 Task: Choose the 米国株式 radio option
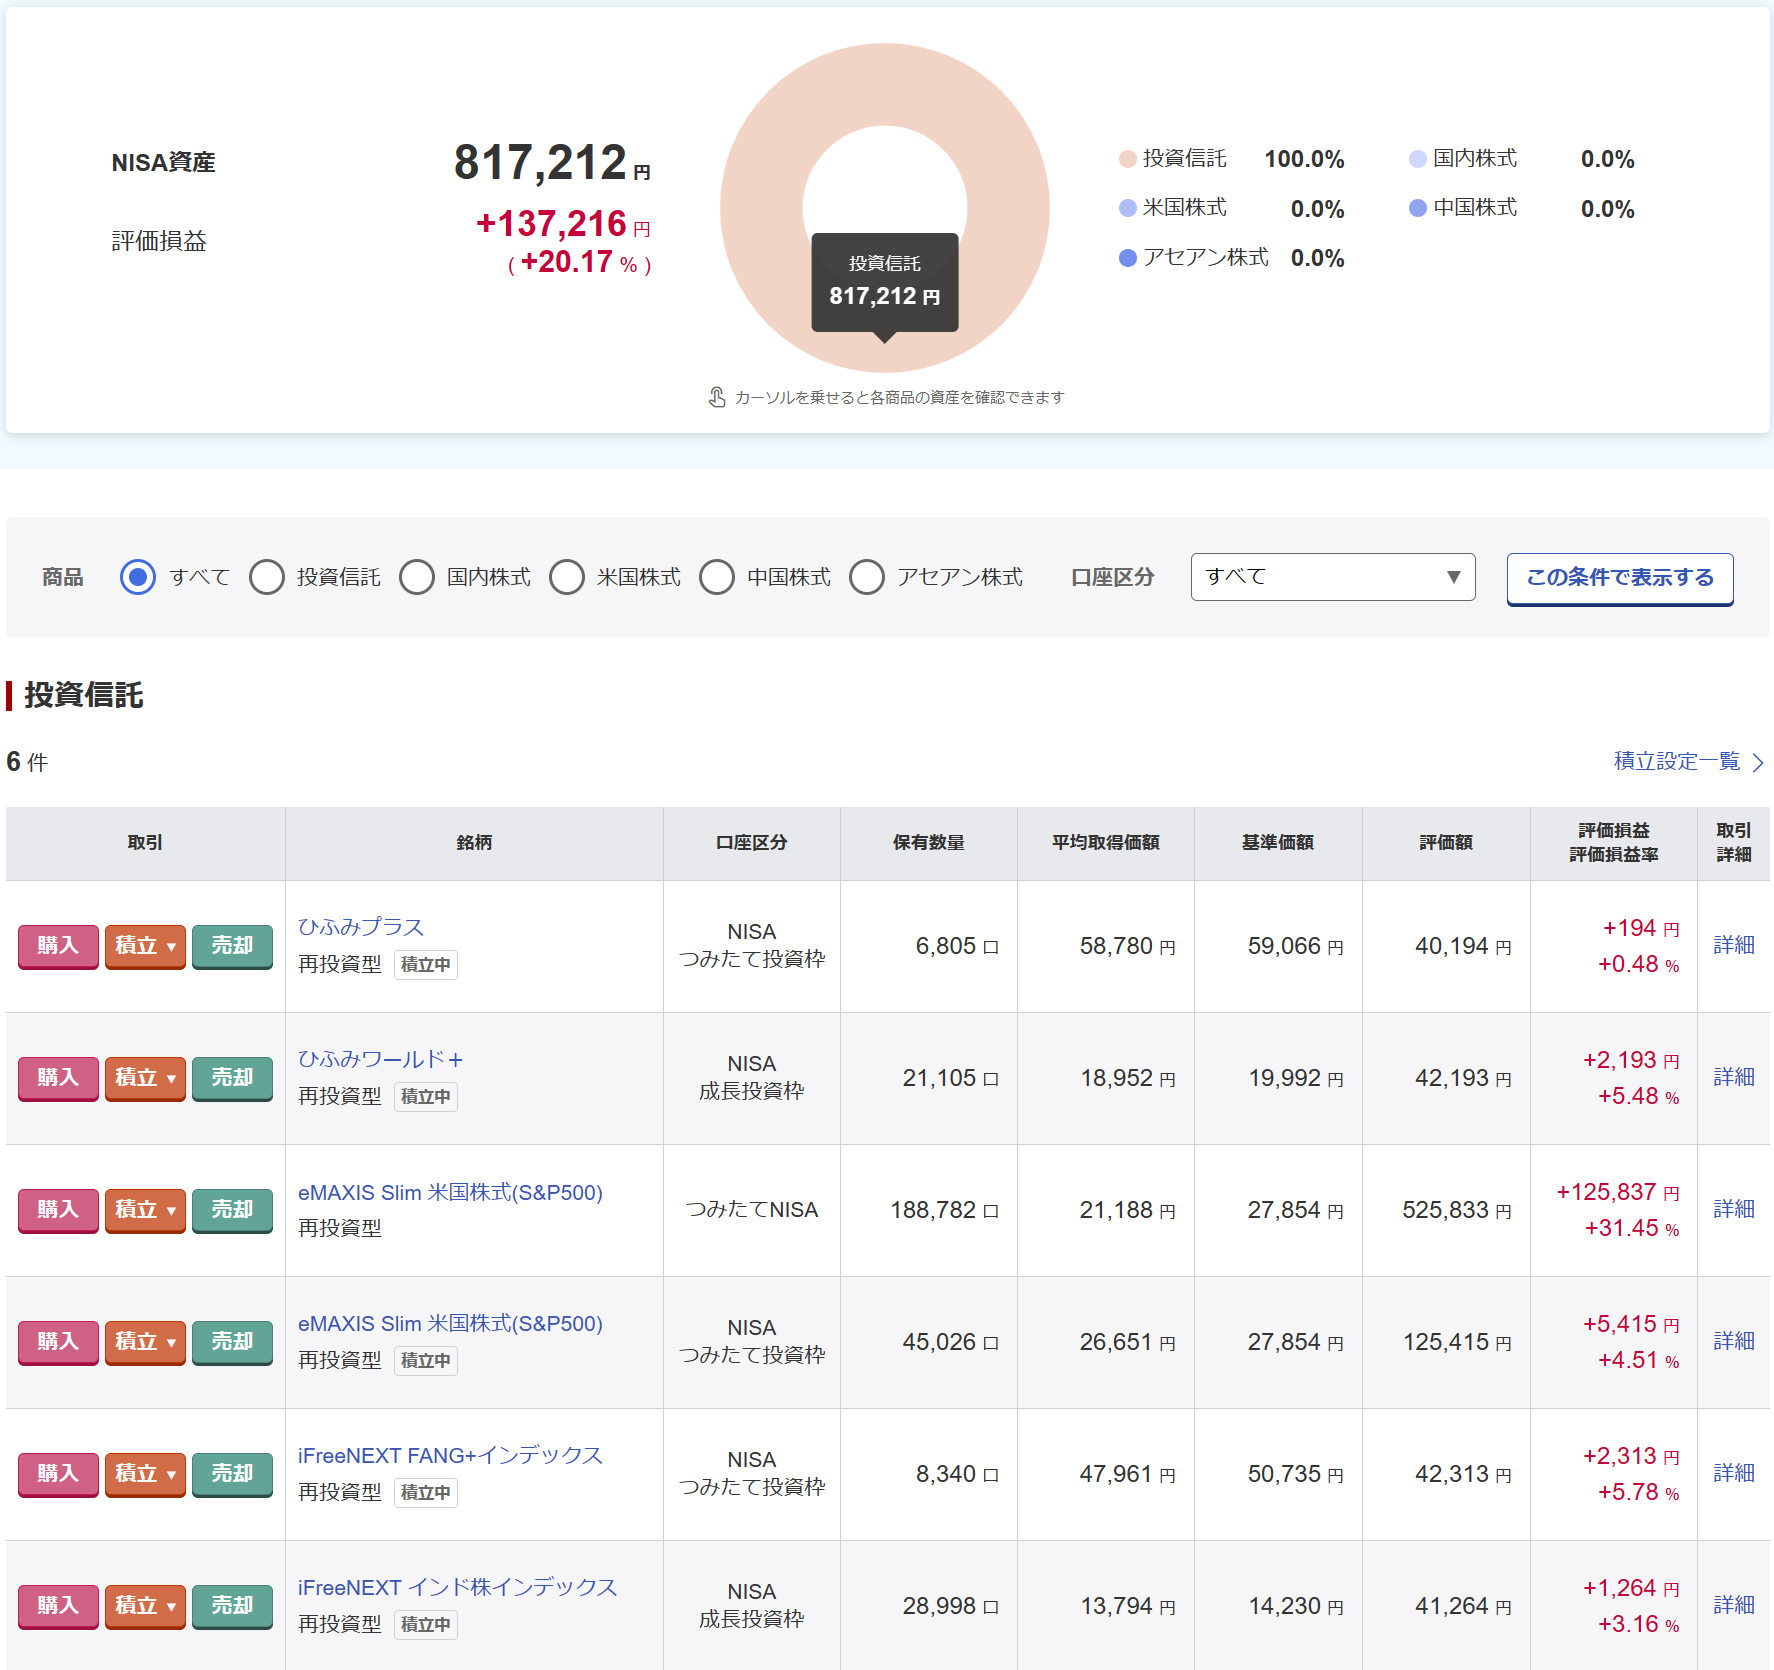(x=567, y=577)
